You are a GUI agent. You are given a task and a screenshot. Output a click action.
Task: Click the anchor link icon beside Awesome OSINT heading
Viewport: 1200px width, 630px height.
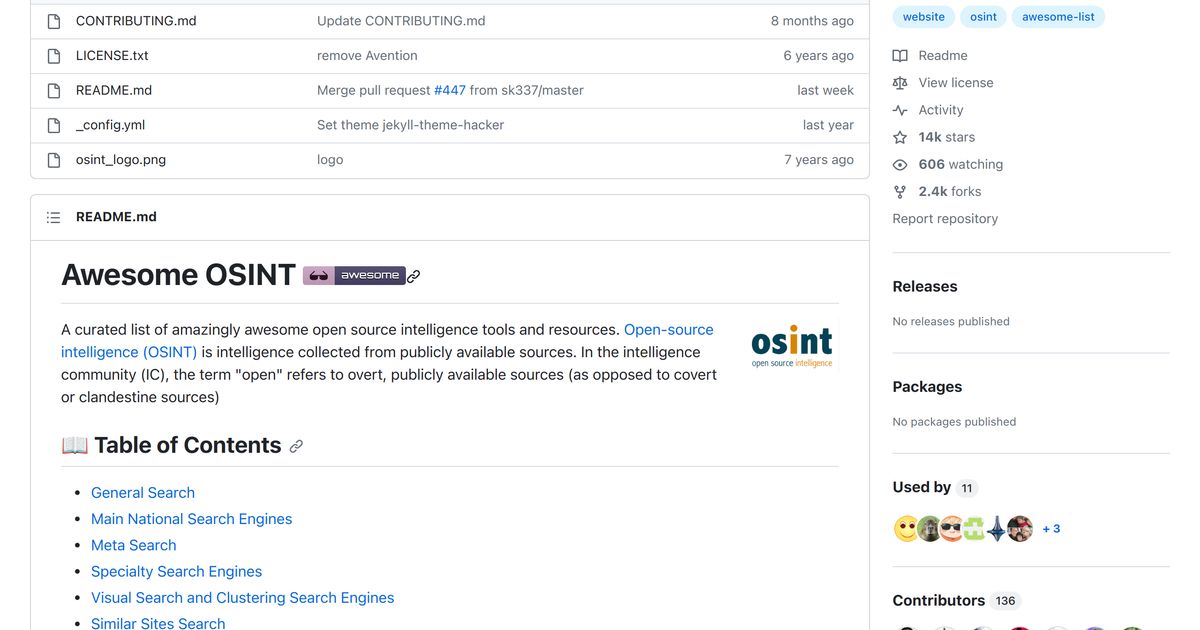[413, 276]
